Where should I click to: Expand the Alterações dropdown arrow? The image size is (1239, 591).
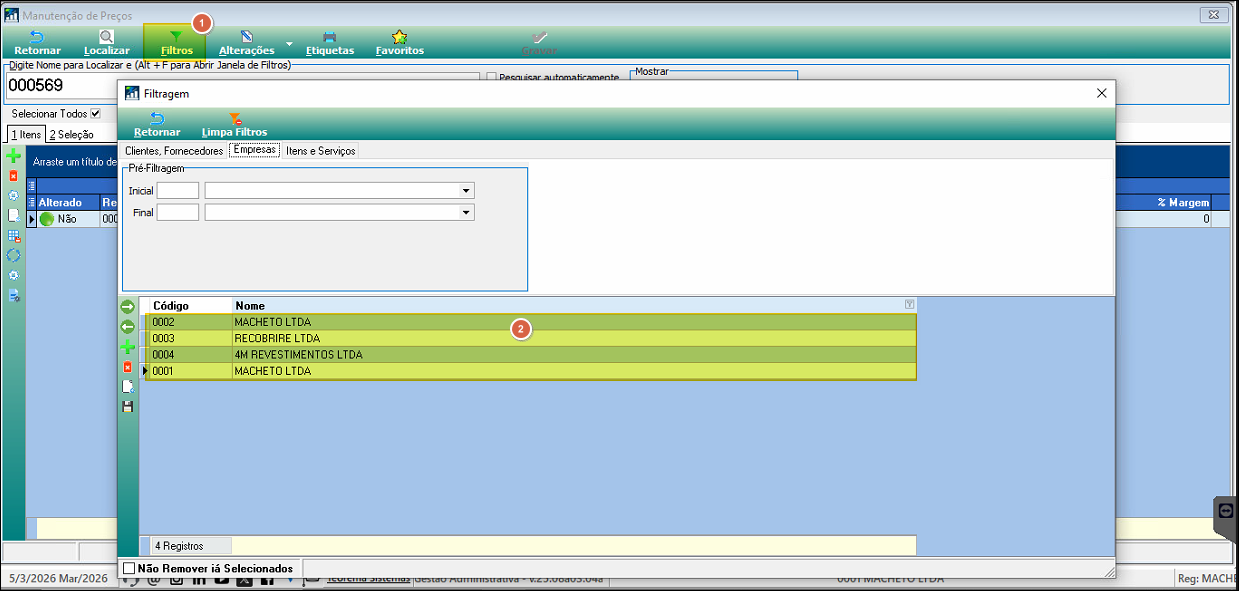click(290, 44)
